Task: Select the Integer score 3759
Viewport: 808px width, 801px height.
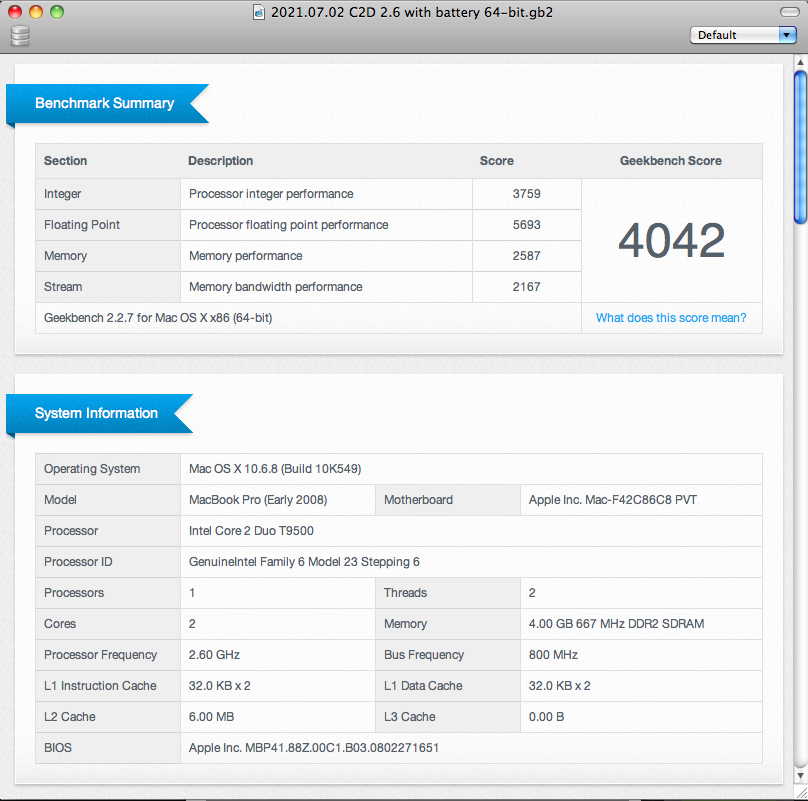Action: coord(526,194)
